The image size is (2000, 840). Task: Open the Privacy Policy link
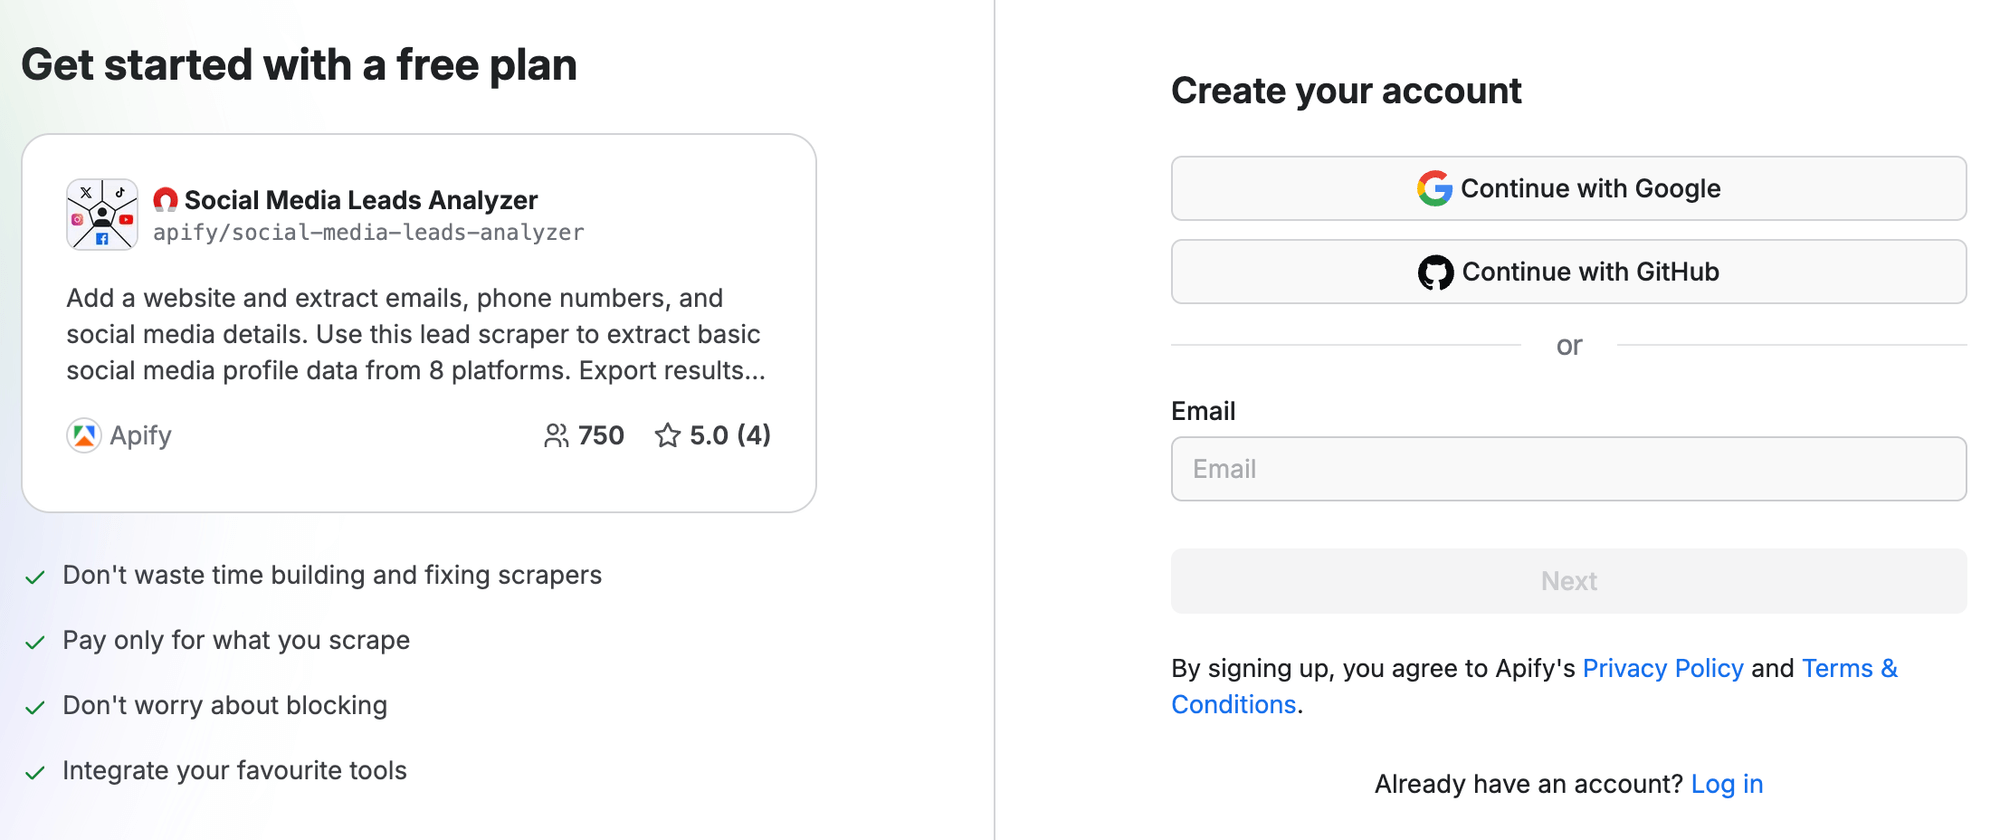pos(1662,668)
